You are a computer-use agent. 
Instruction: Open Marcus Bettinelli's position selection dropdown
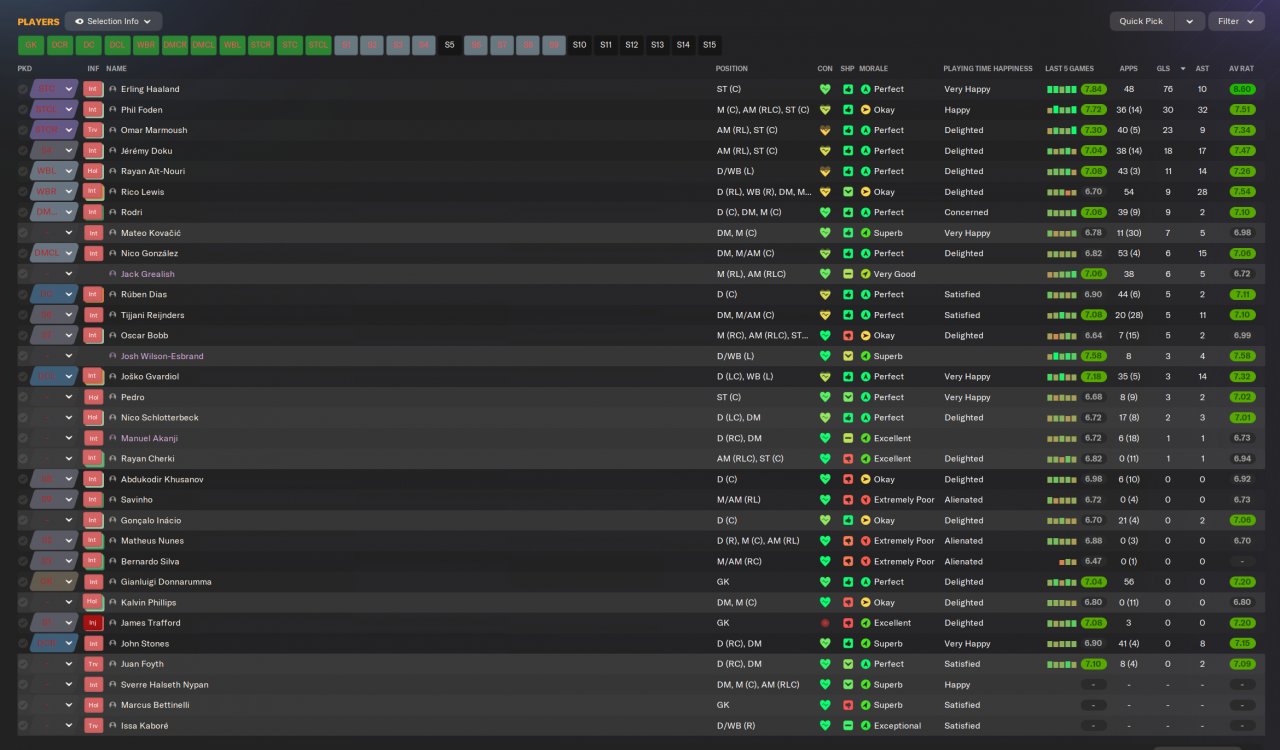pyautogui.click(x=54, y=705)
